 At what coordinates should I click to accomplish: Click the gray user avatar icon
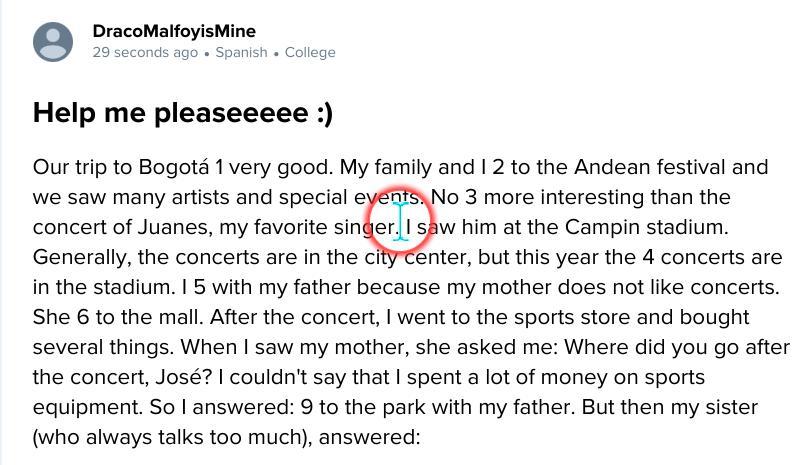point(53,42)
